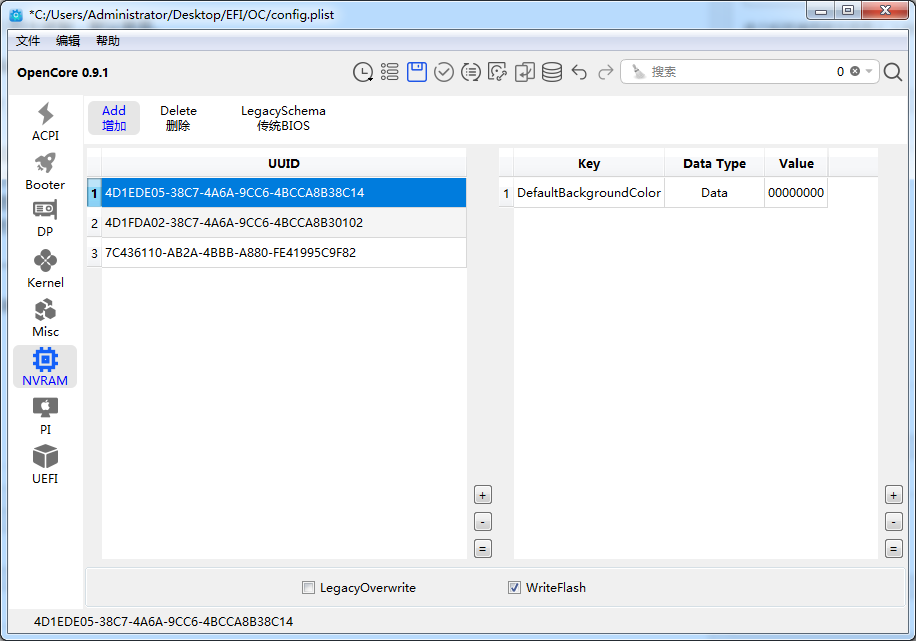Enable the LegacyOverwrite checkbox

tap(309, 588)
